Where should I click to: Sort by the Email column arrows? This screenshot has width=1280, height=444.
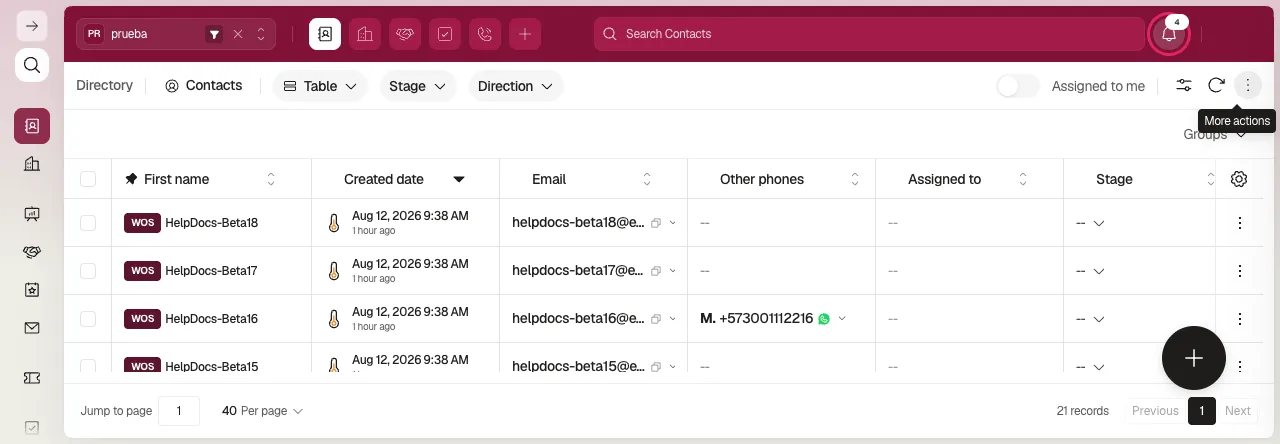pos(647,179)
